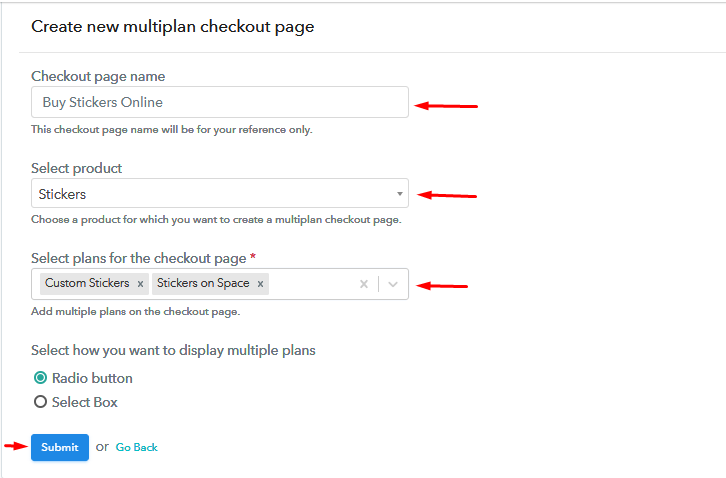The height and width of the screenshot is (478, 726).
Task: Choose the Radio button display option
Action: (41, 378)
